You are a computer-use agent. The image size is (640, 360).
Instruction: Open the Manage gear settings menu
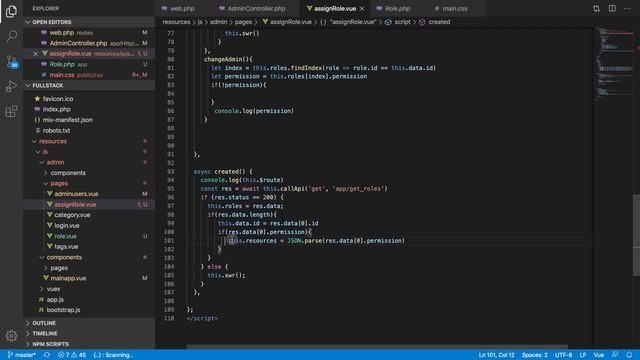[x=11, y=336]
